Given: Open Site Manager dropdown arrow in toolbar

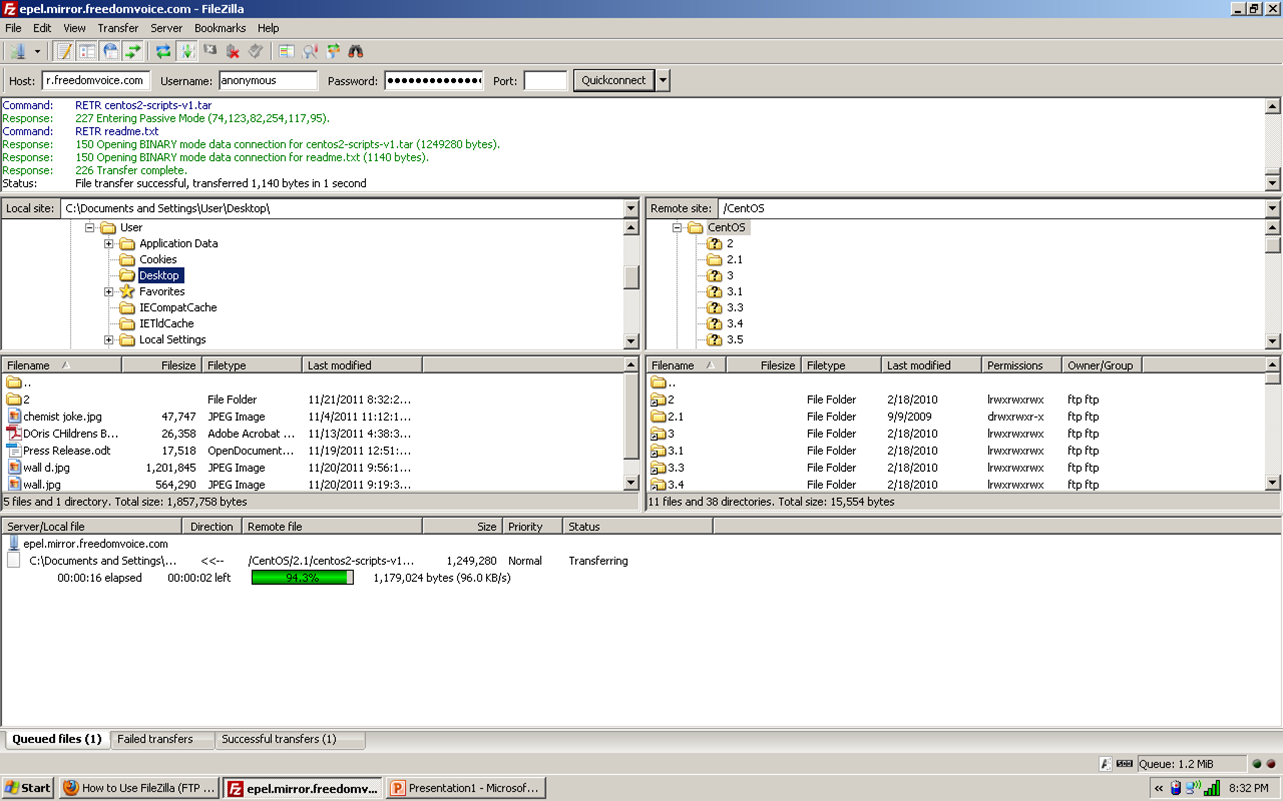Looking at the screenshot, I should point(37,51).
